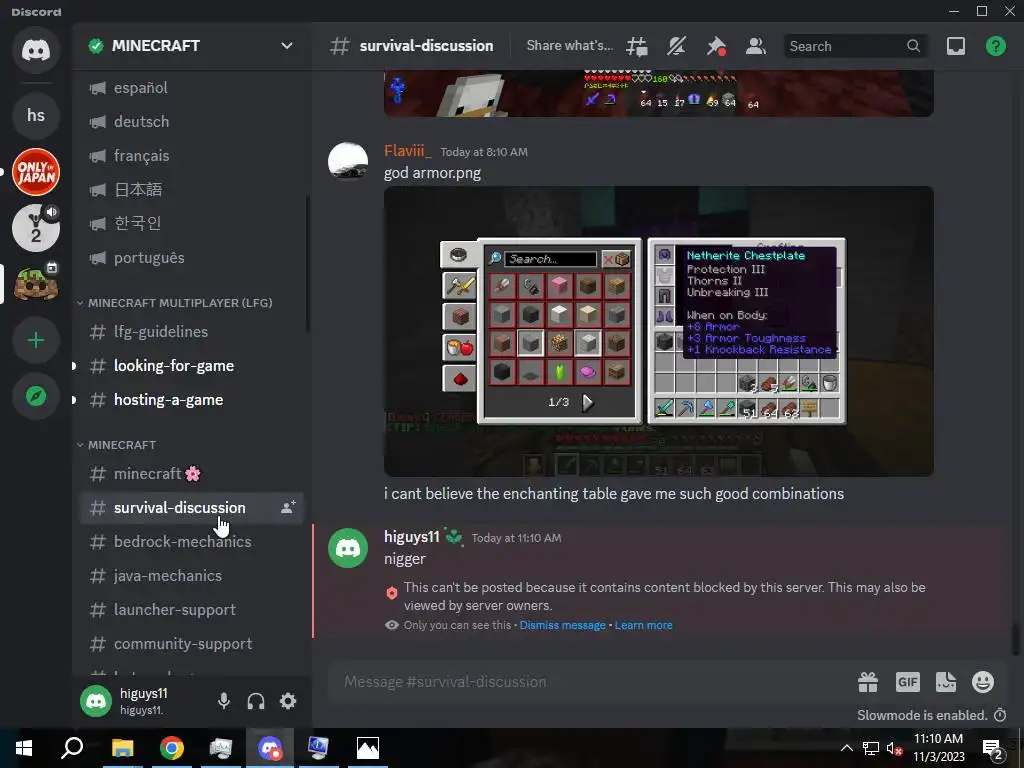The height and width of the screenshot is (768, 1024).
Task: Open File Explorer on the taskbar
Action: (x=122, y=748)
